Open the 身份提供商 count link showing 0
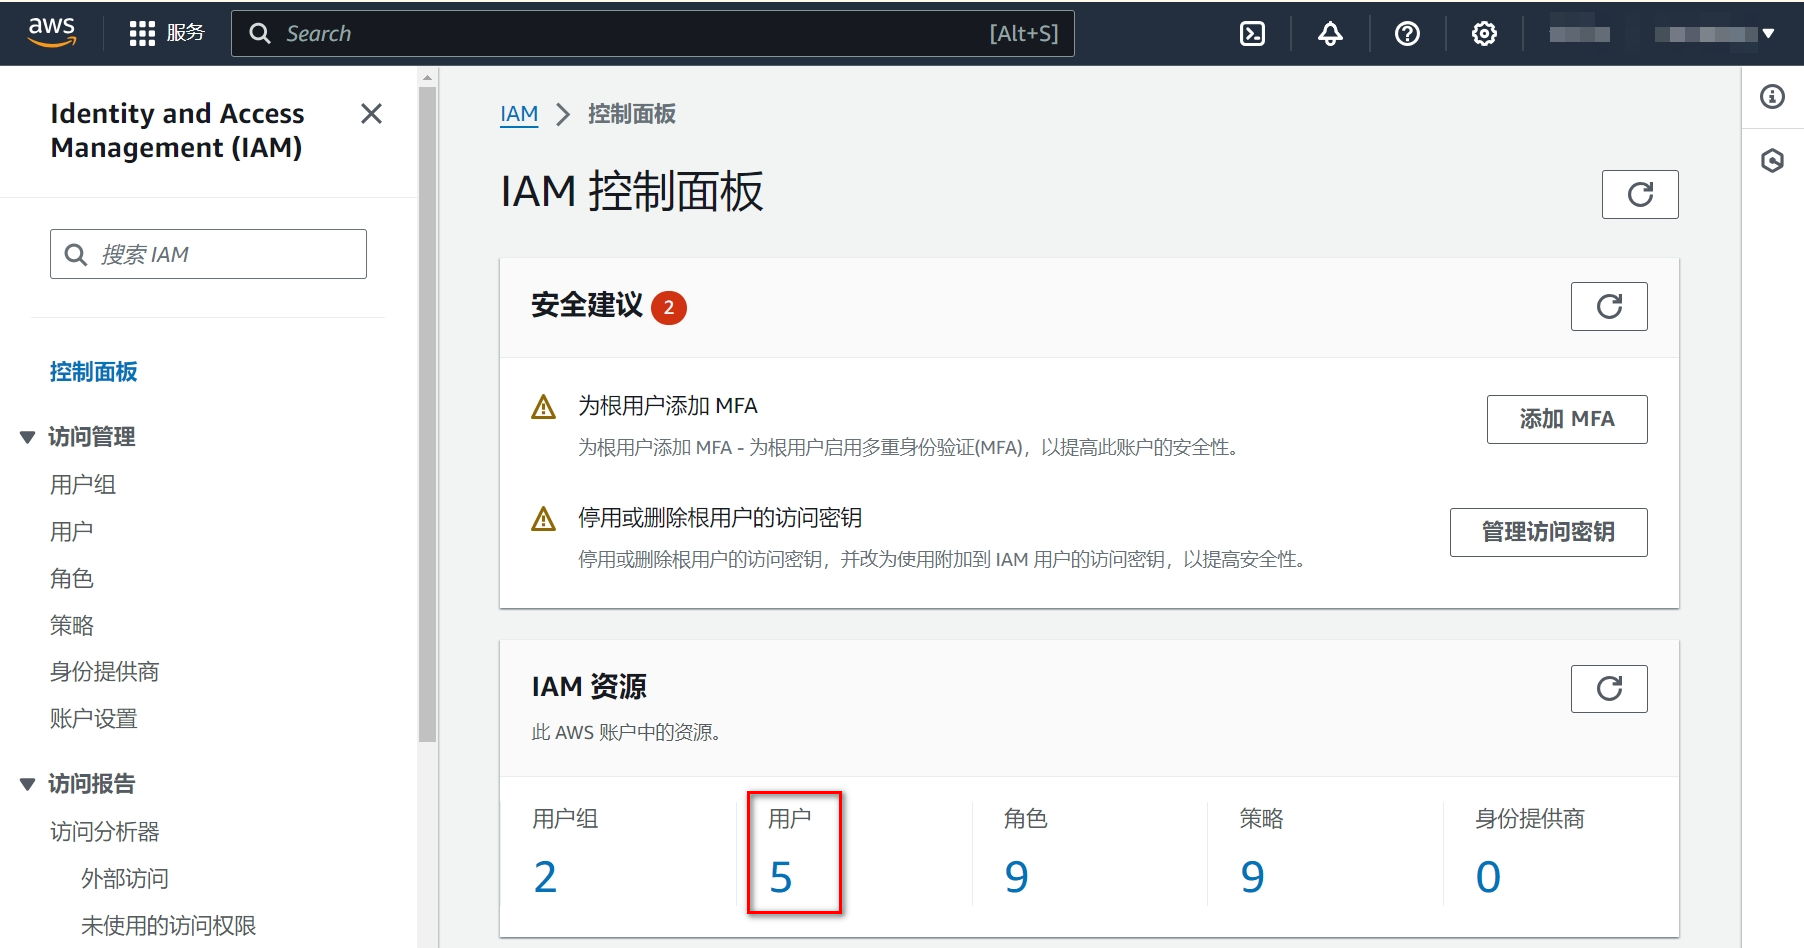This screenshot has height=948, width=1804. [x=1488, y=877]
